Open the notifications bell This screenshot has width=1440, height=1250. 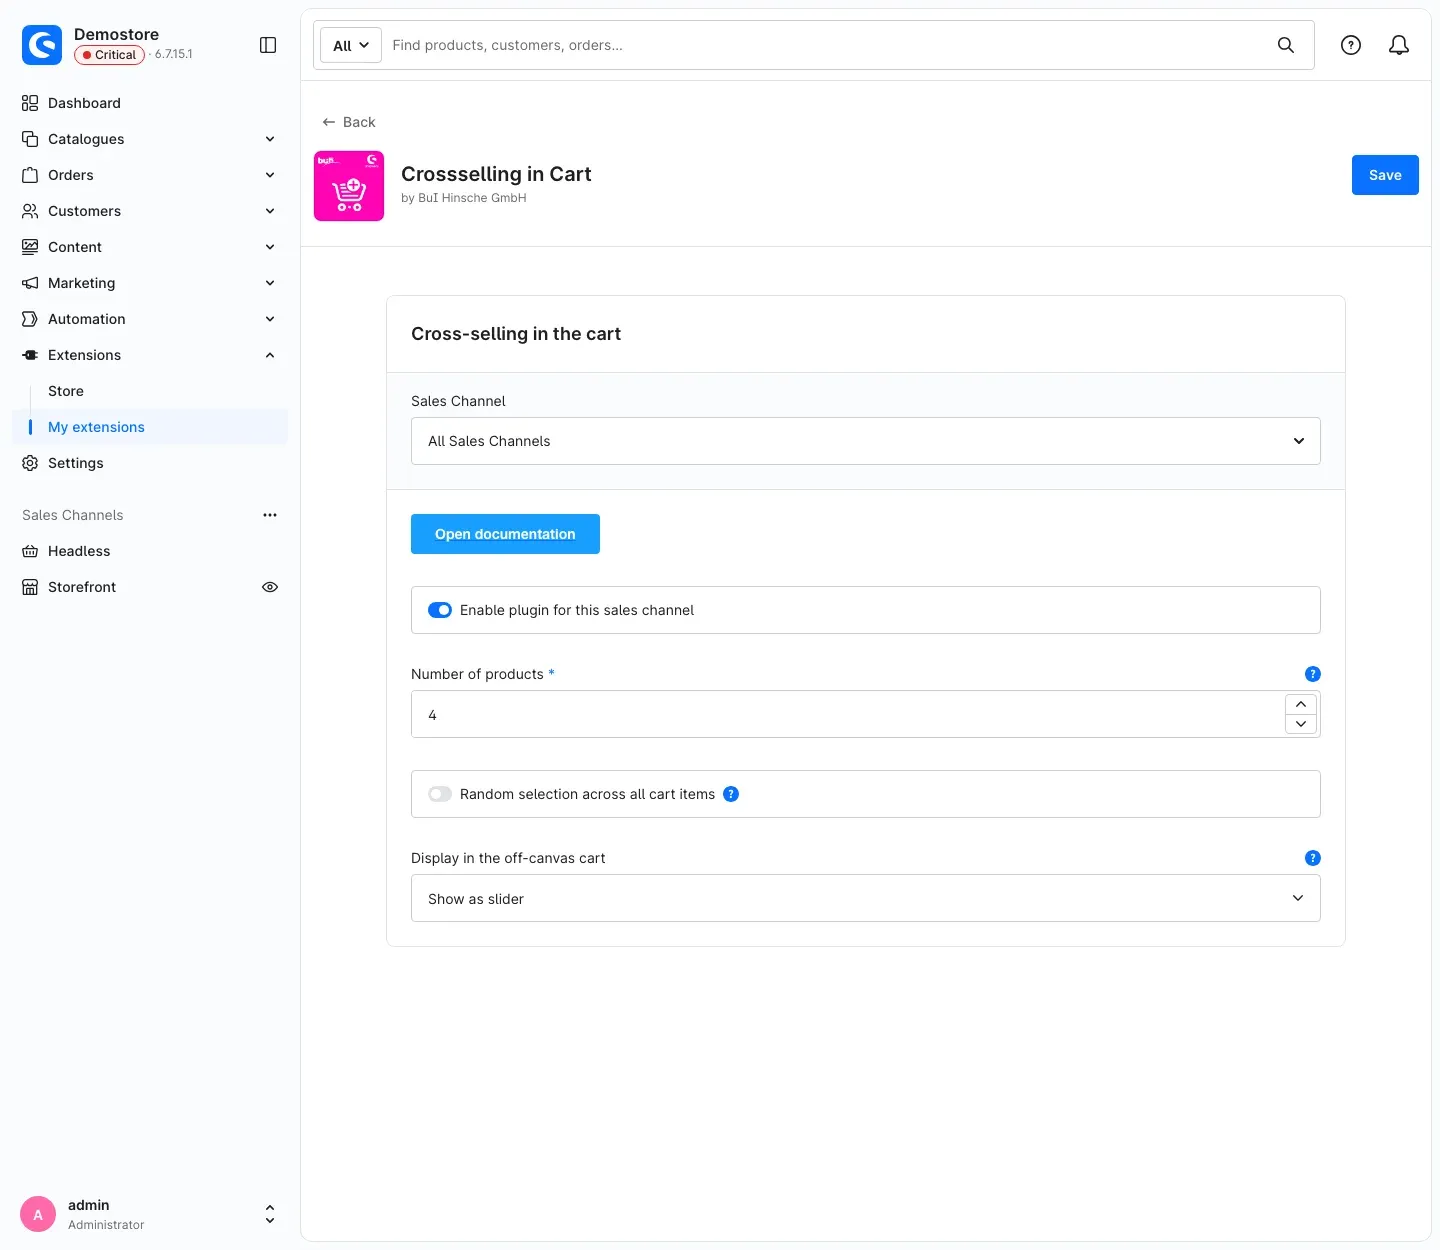click(1399, 45)
